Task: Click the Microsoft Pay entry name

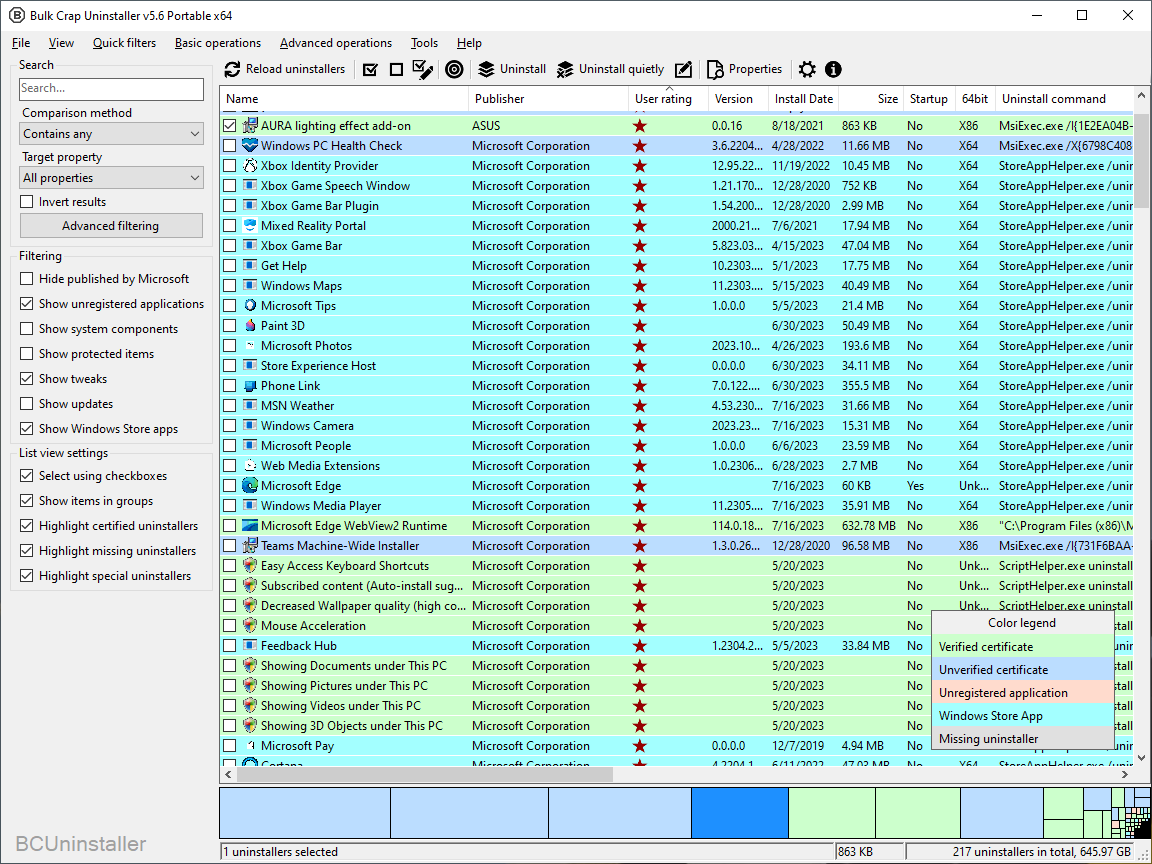Action: pos(298,746)
